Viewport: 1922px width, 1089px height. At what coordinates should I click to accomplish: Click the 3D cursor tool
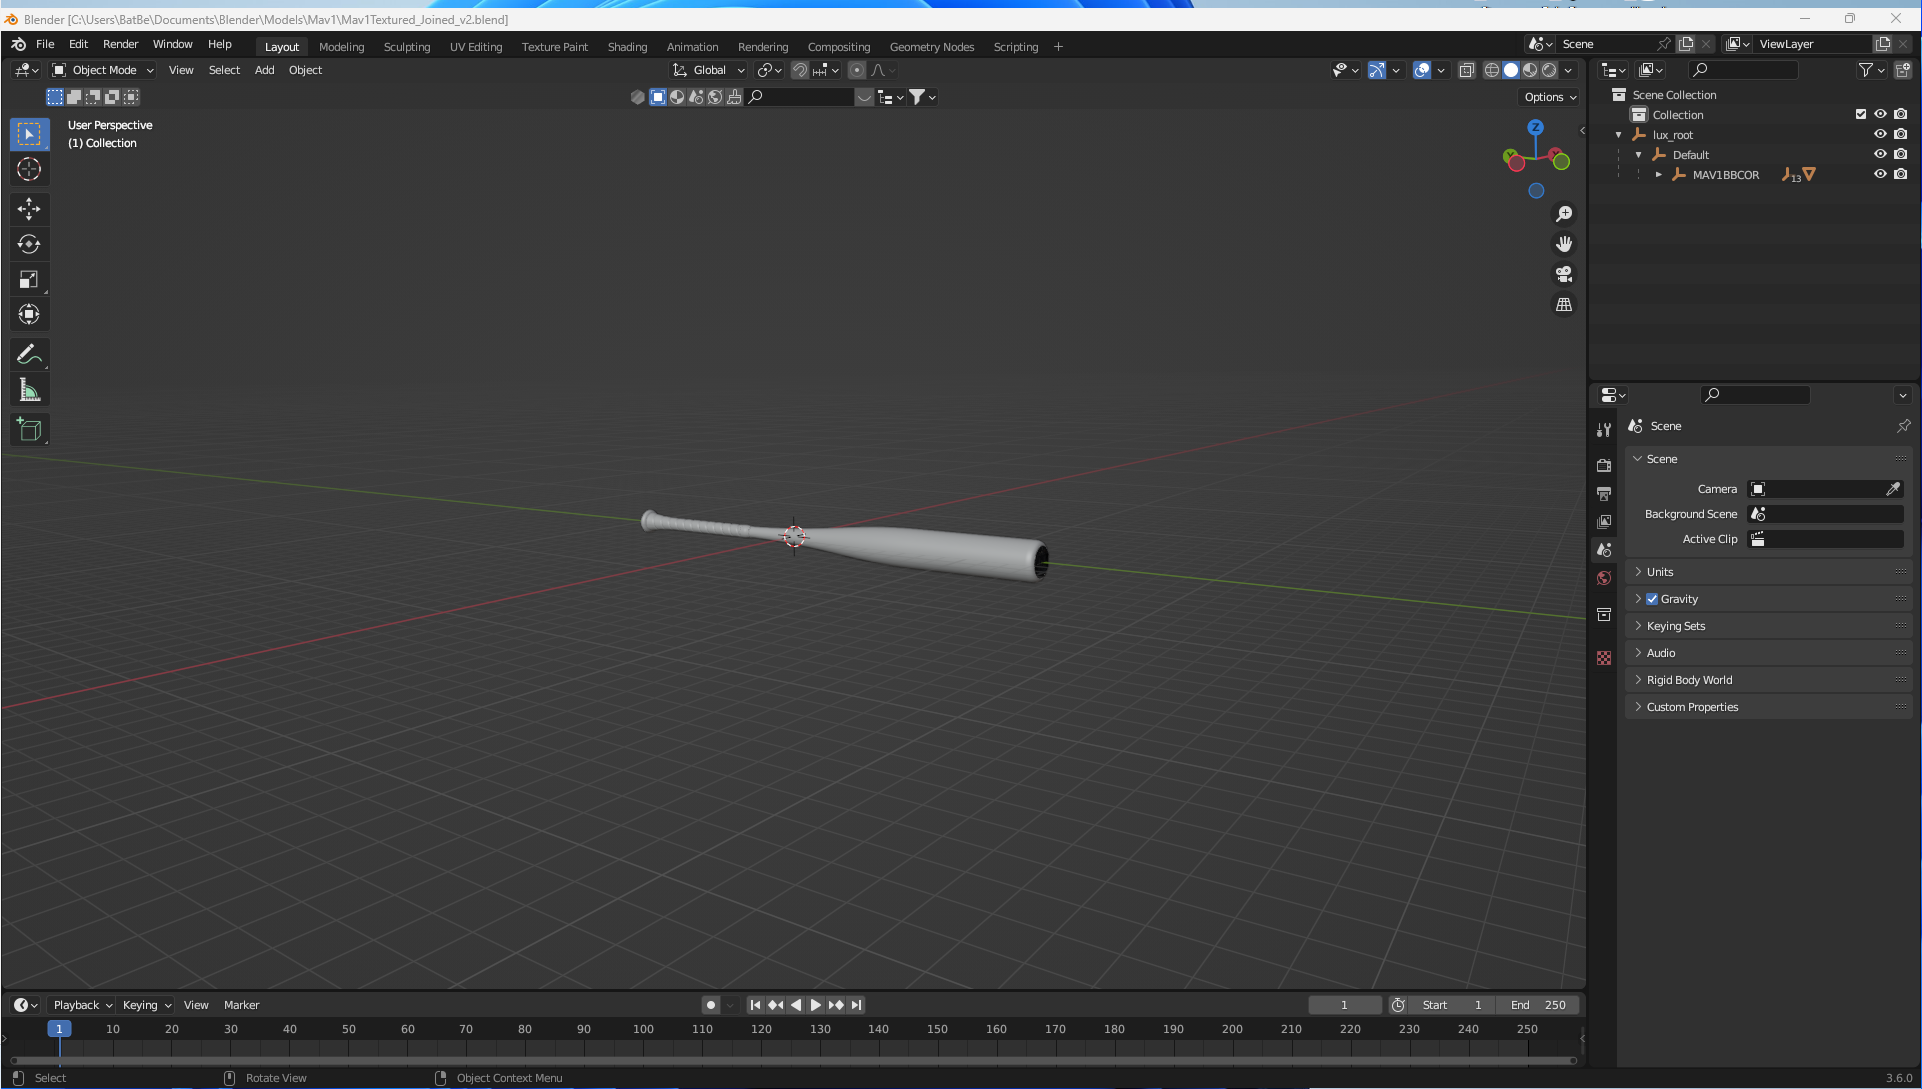(29, 169)
